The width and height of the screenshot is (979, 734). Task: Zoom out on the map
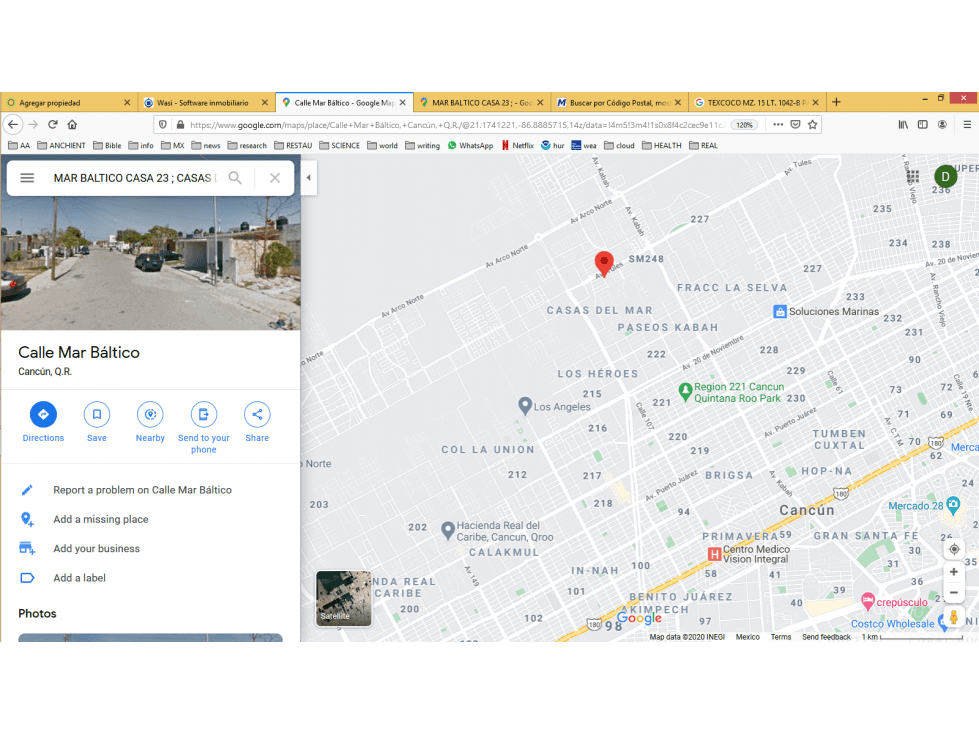(953, 593)
